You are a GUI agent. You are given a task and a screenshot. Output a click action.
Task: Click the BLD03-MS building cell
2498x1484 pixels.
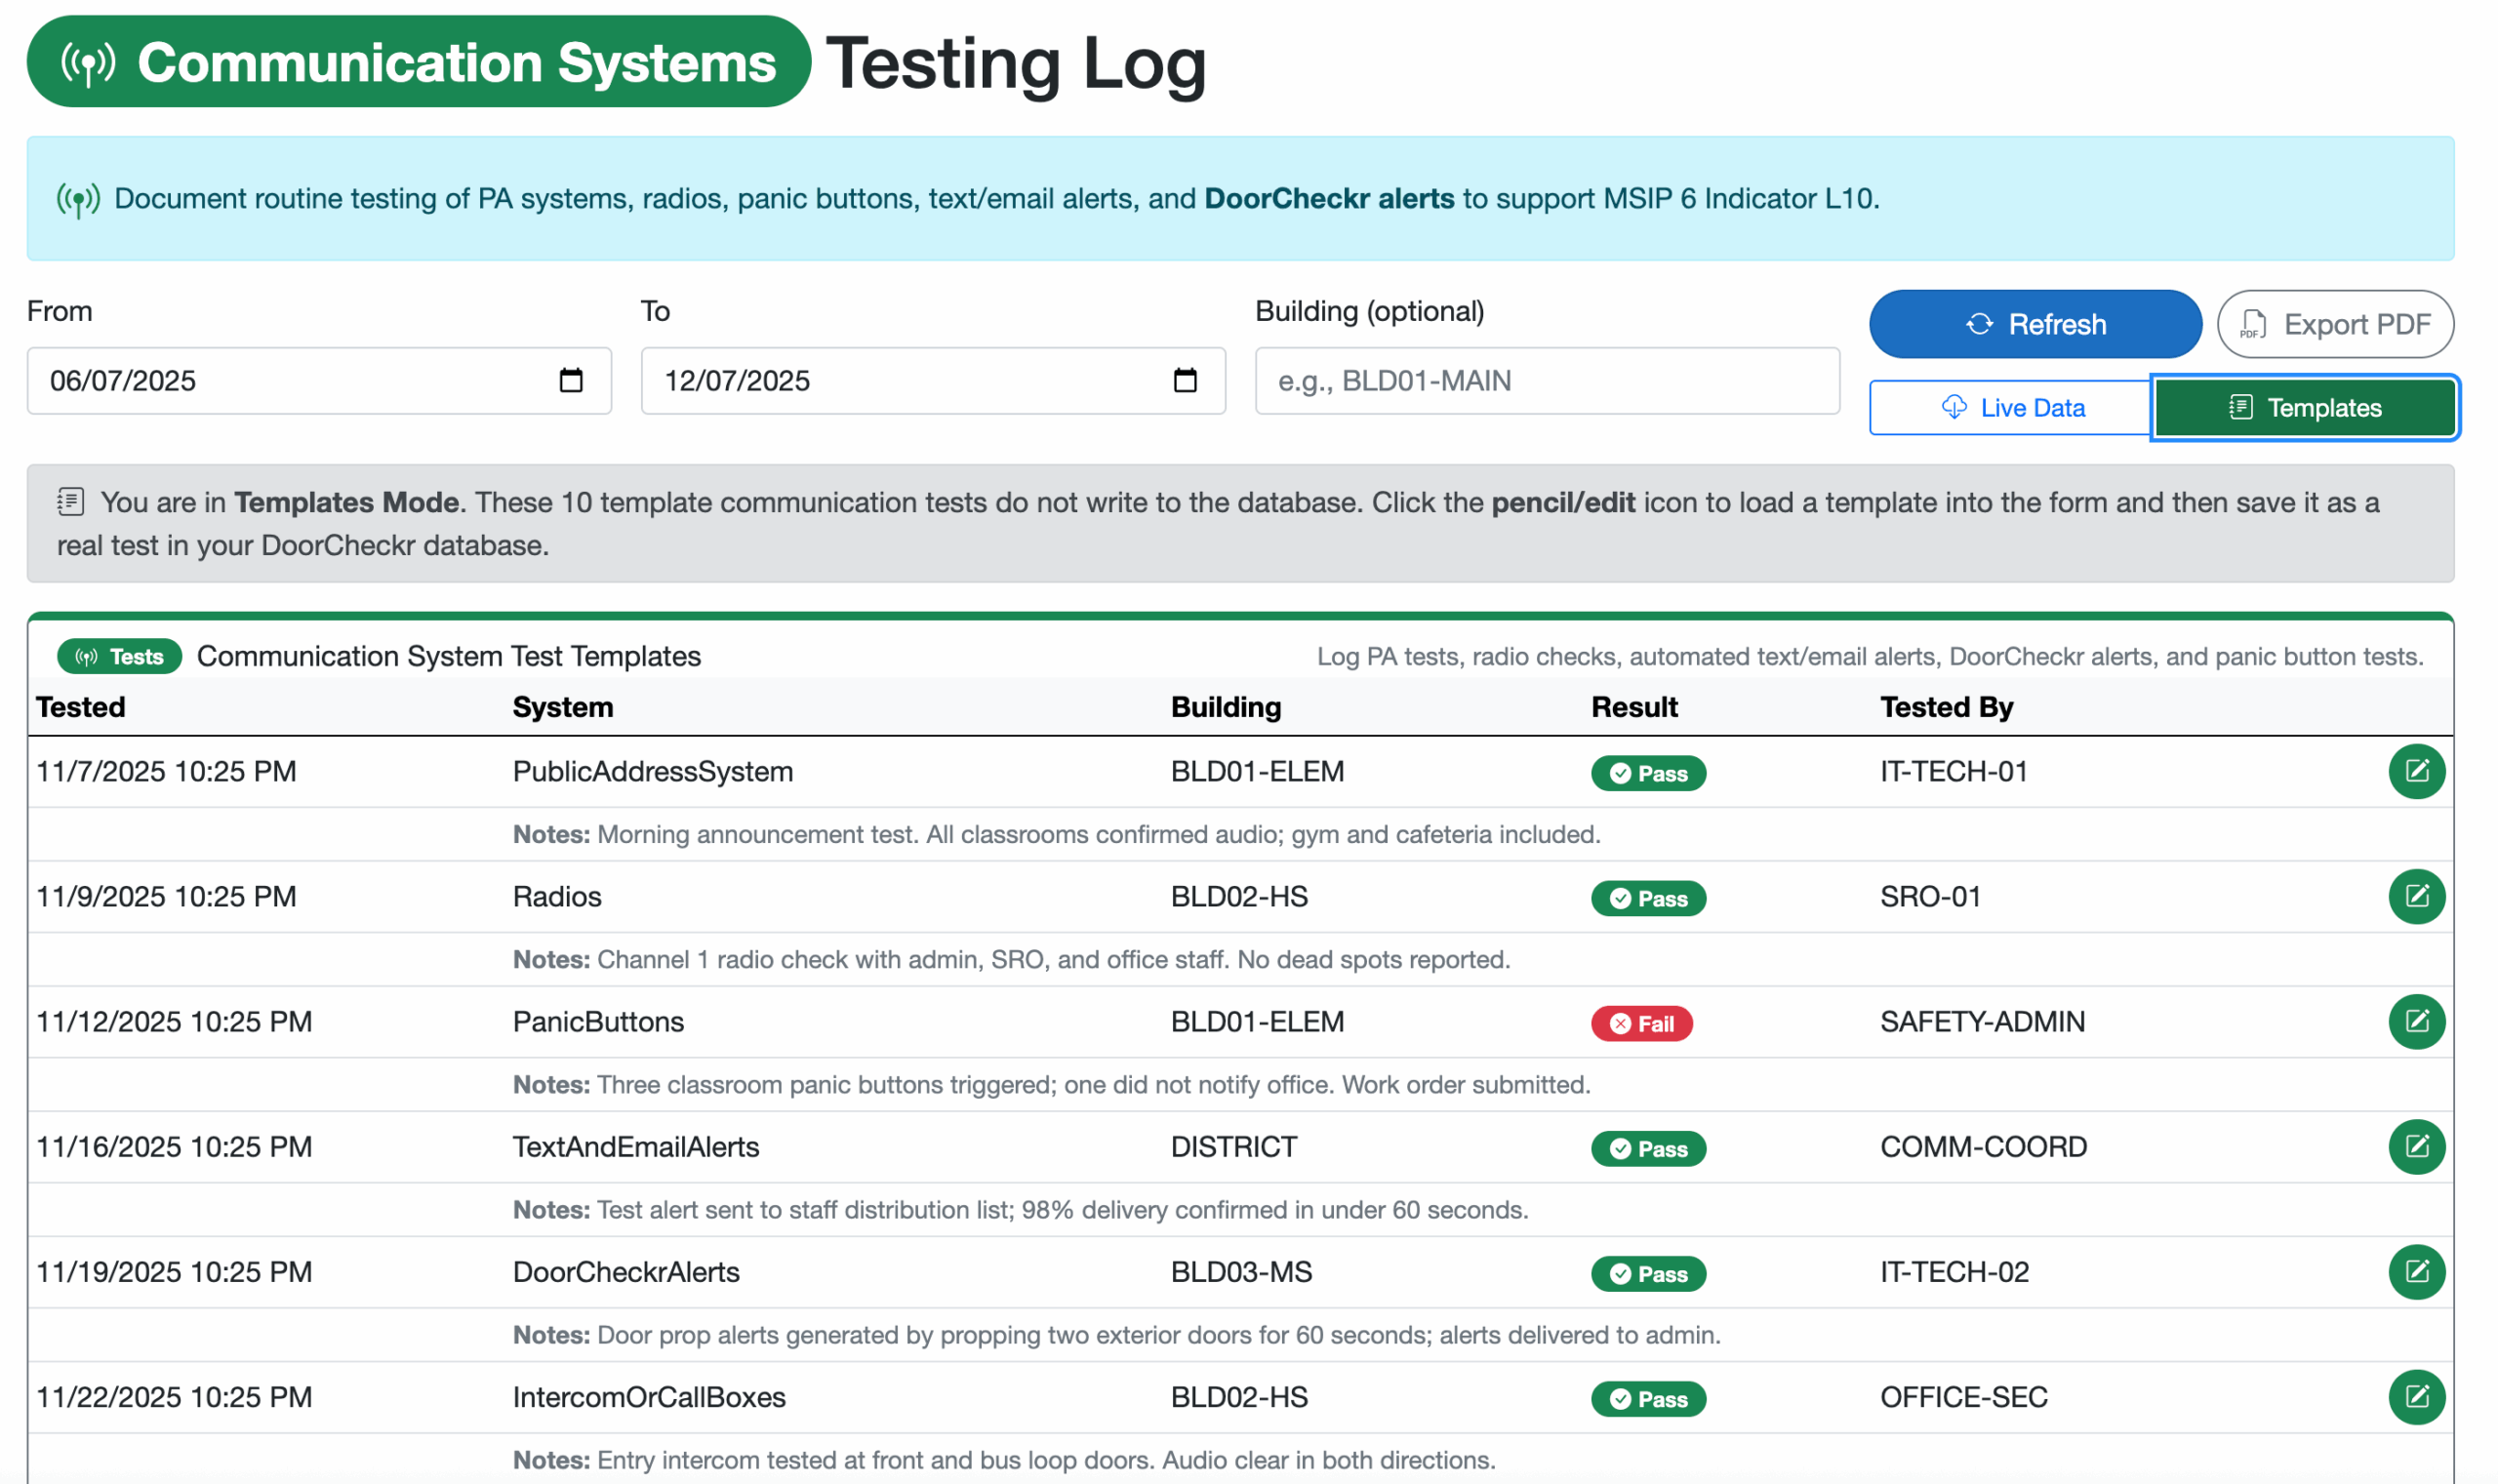[x=1241, y=1271]
